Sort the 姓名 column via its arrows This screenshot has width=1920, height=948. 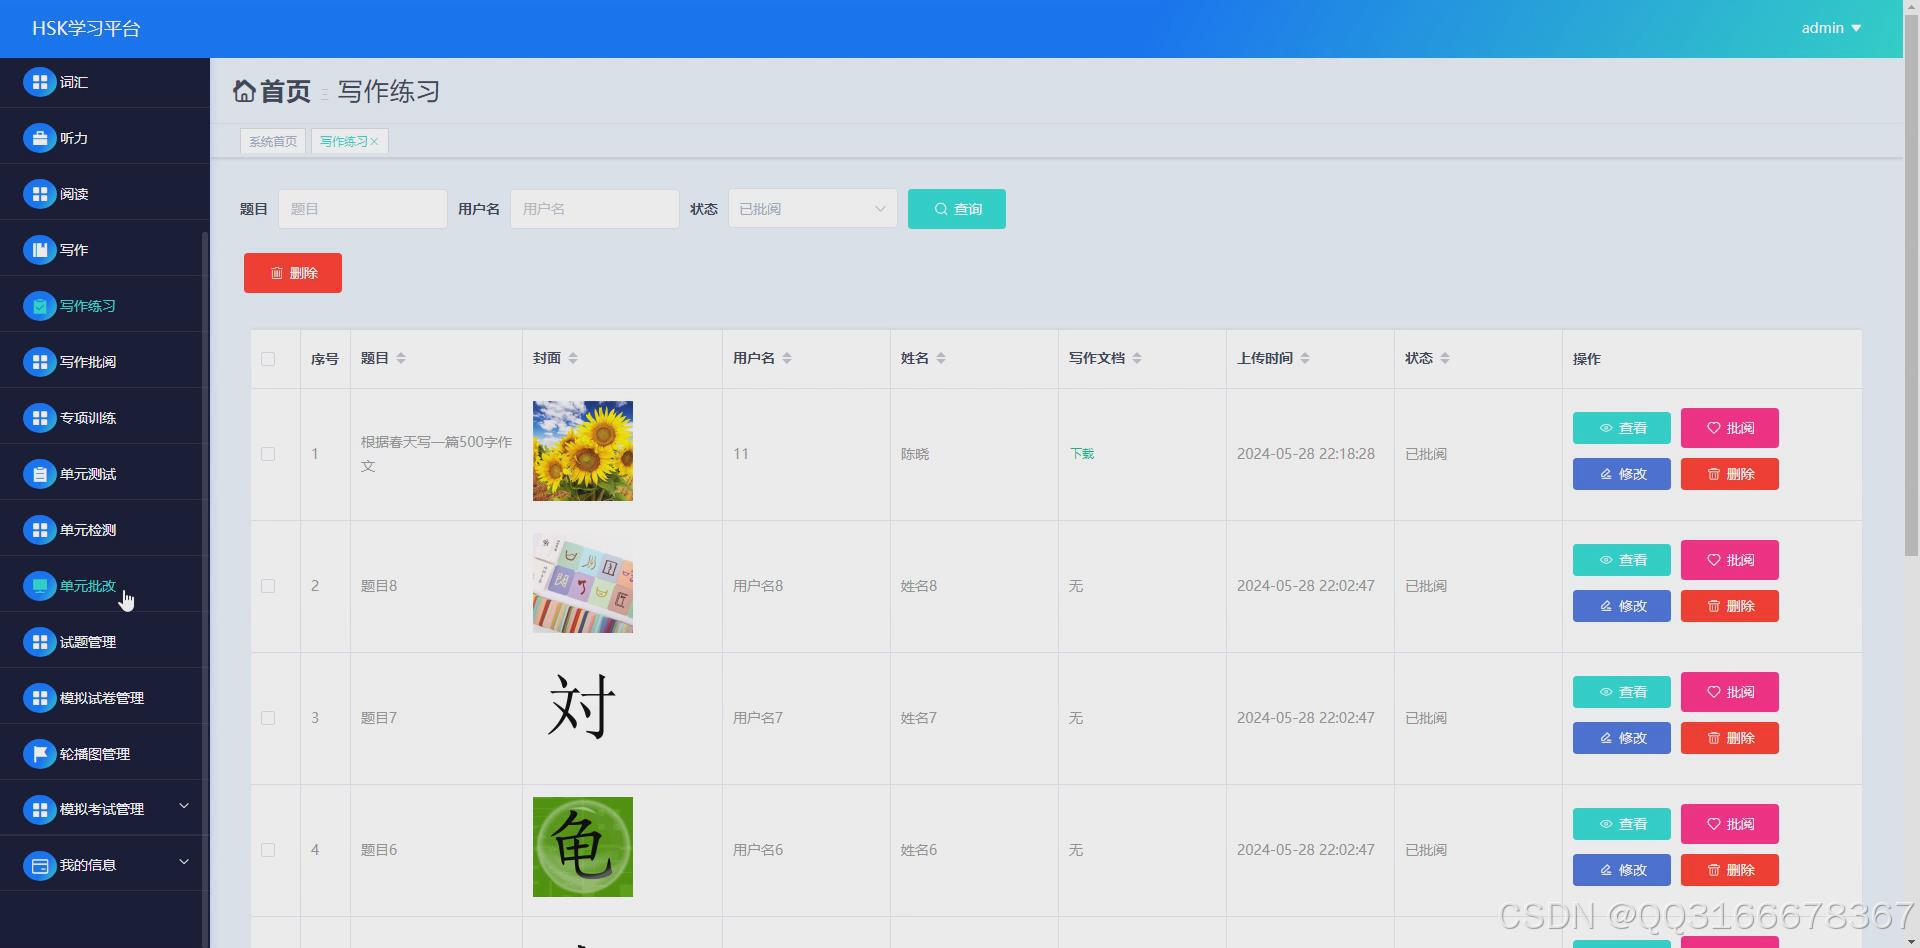click(941, 358)
